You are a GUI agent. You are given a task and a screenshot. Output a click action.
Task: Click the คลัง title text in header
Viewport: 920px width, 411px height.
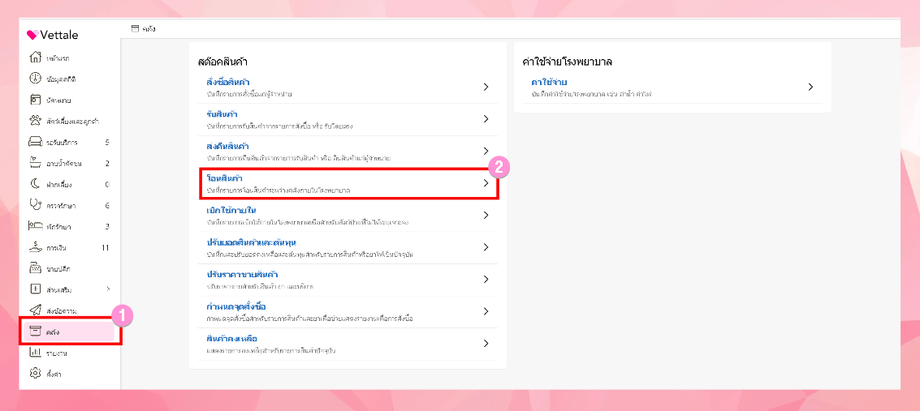click(x=149, y=29)
